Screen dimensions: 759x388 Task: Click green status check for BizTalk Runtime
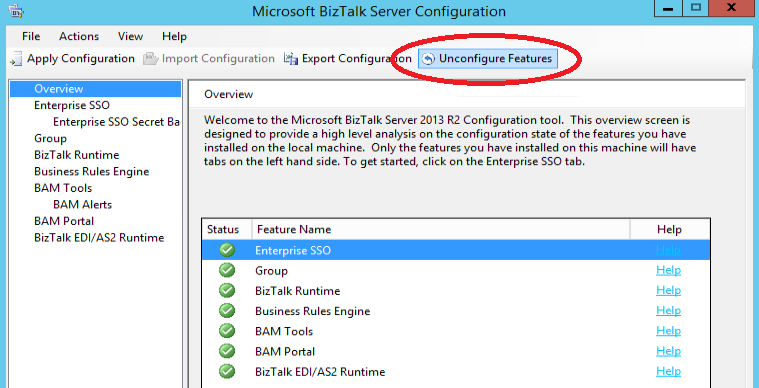(x=227, y=291)
